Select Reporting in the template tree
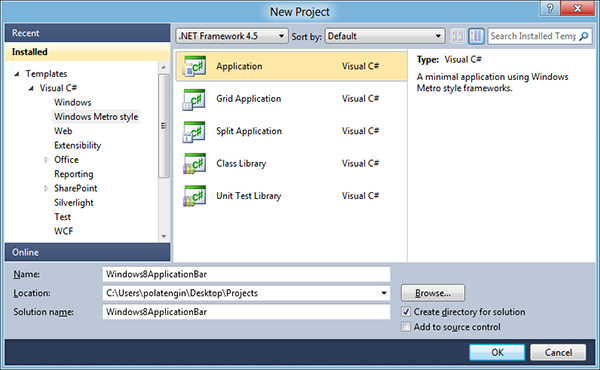Viewport: 600px width, 370px height. (x=74, y=174)
